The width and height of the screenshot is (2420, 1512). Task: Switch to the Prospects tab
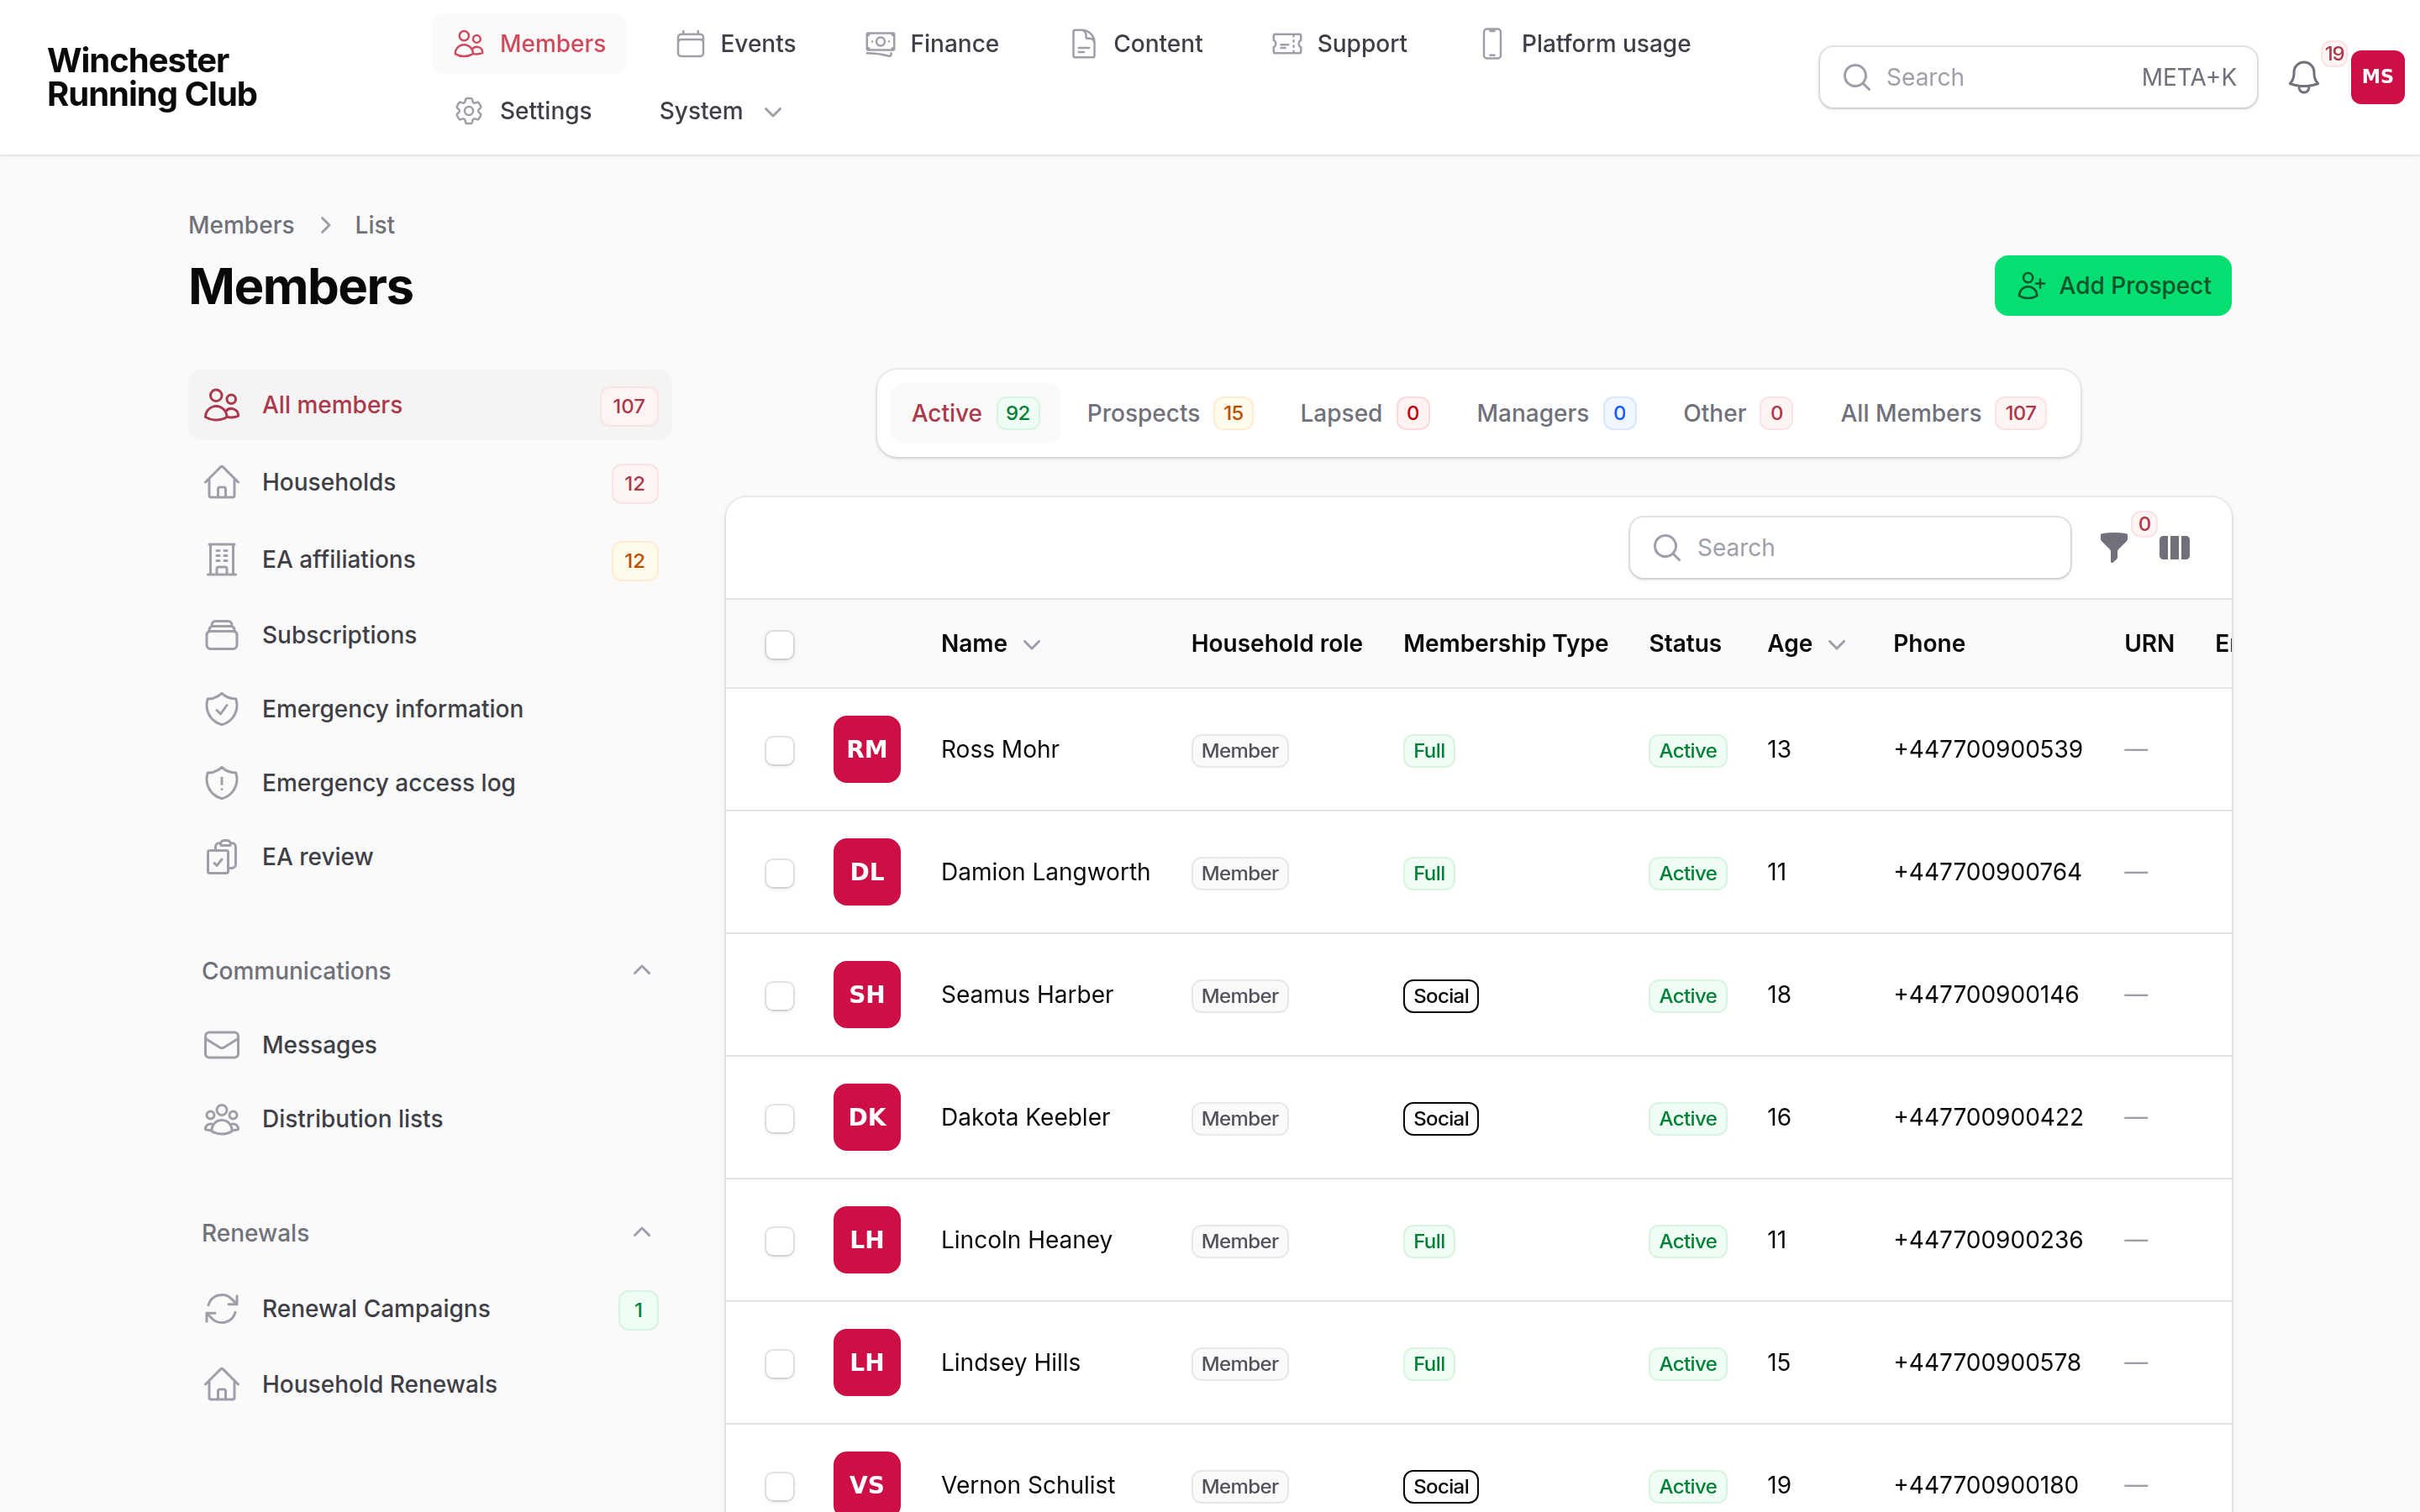(x=1169, y=413)
